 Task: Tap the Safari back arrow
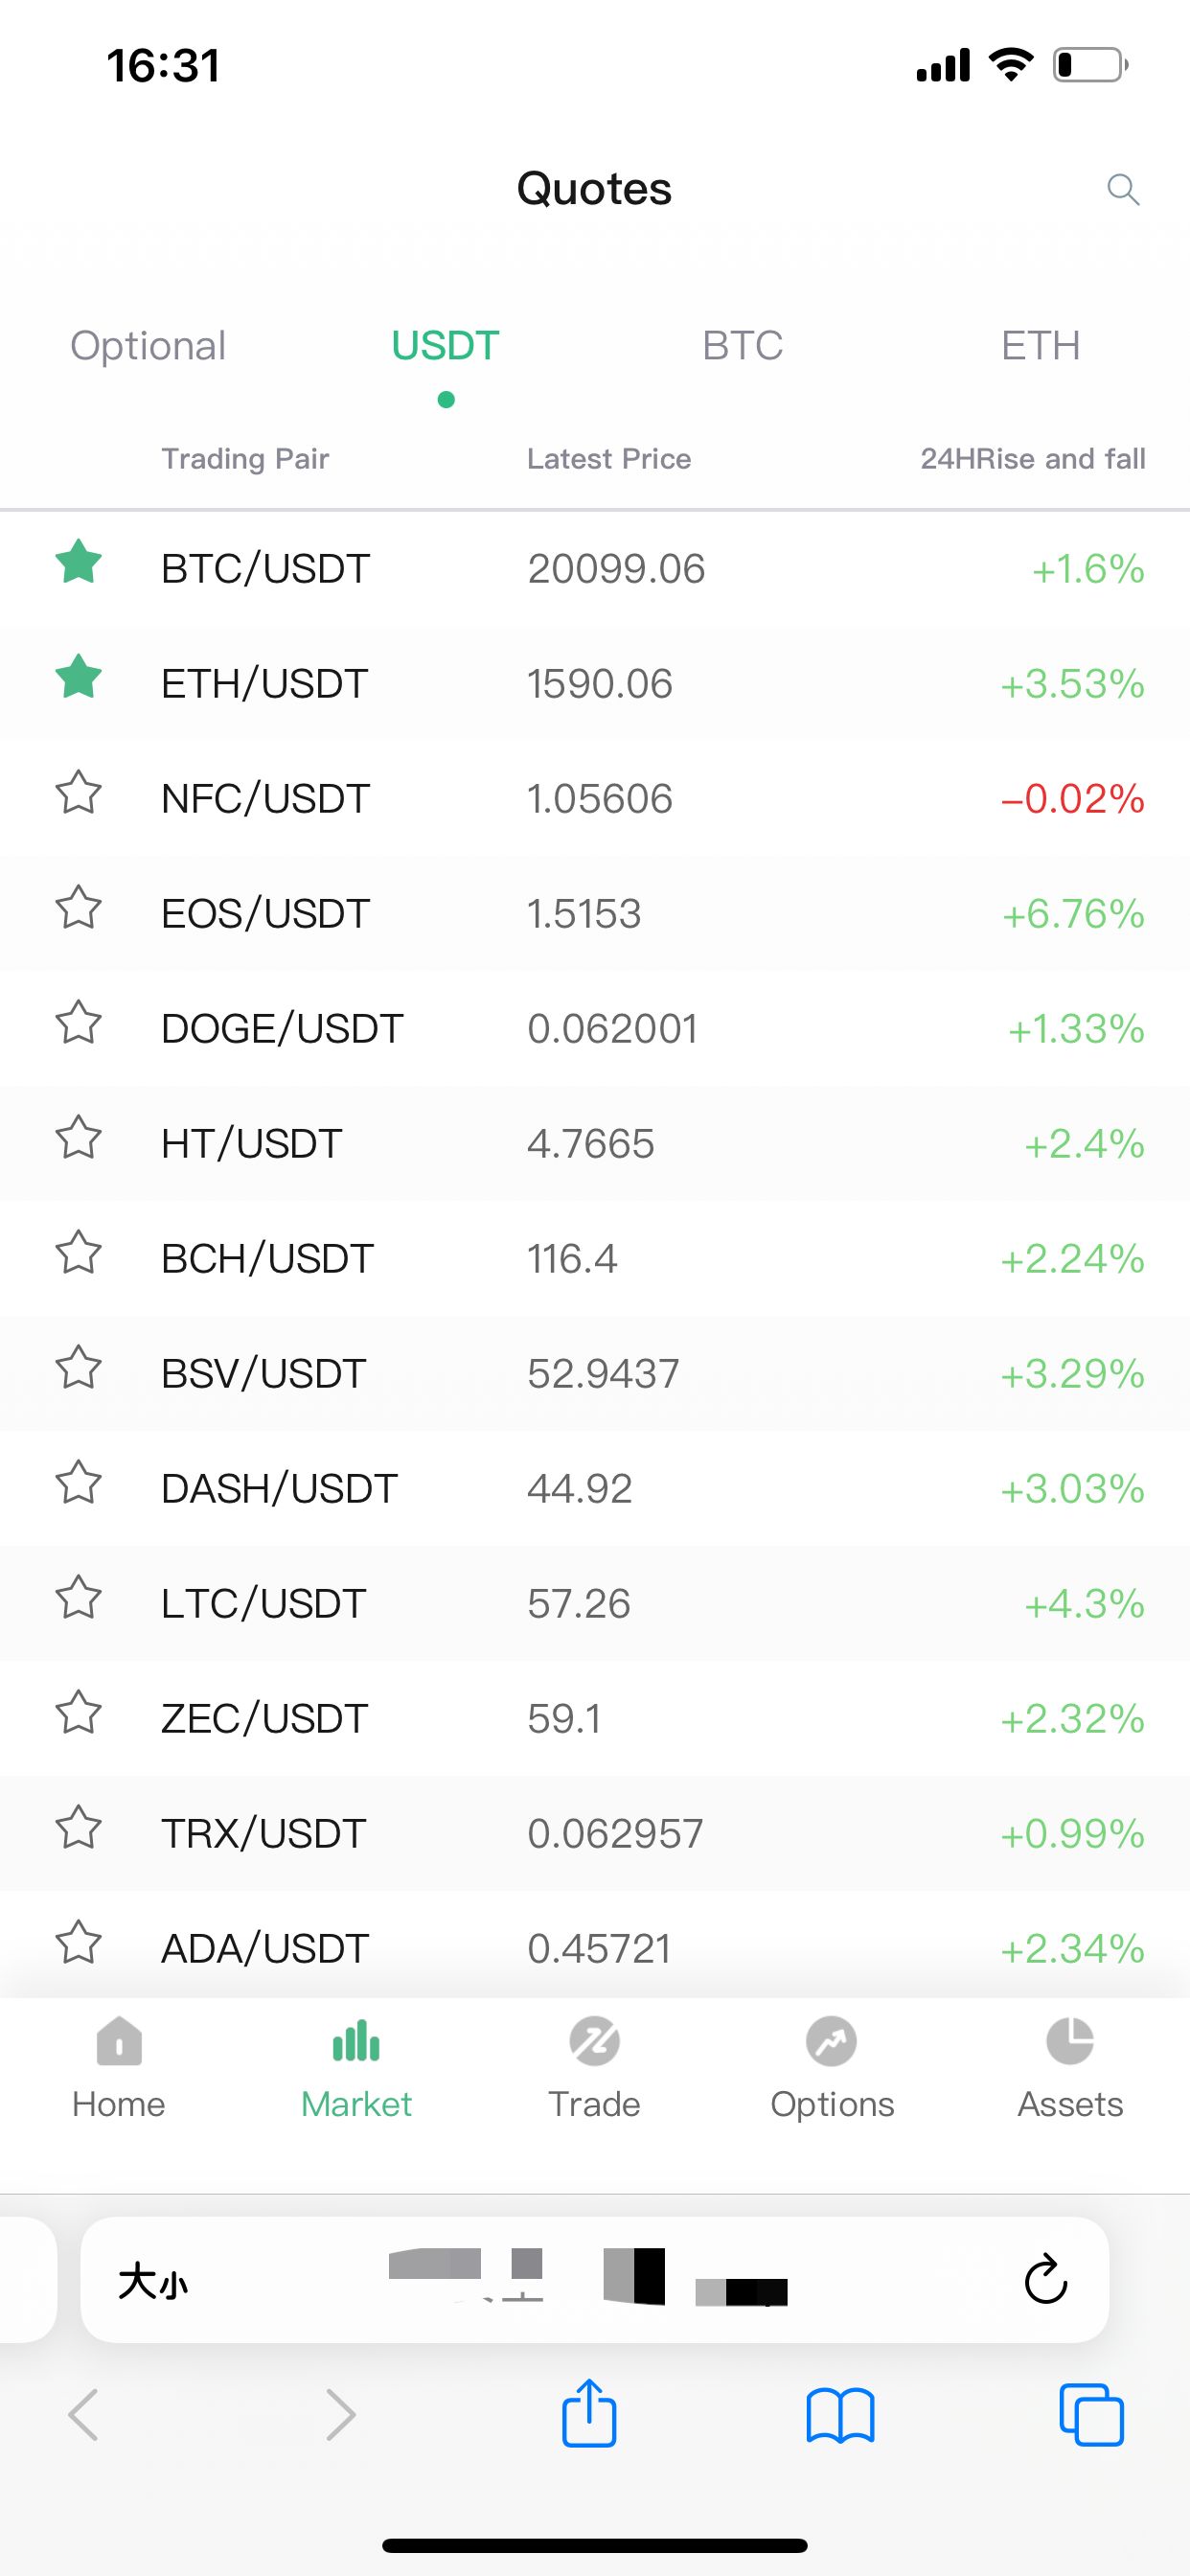coord(84,2415)
